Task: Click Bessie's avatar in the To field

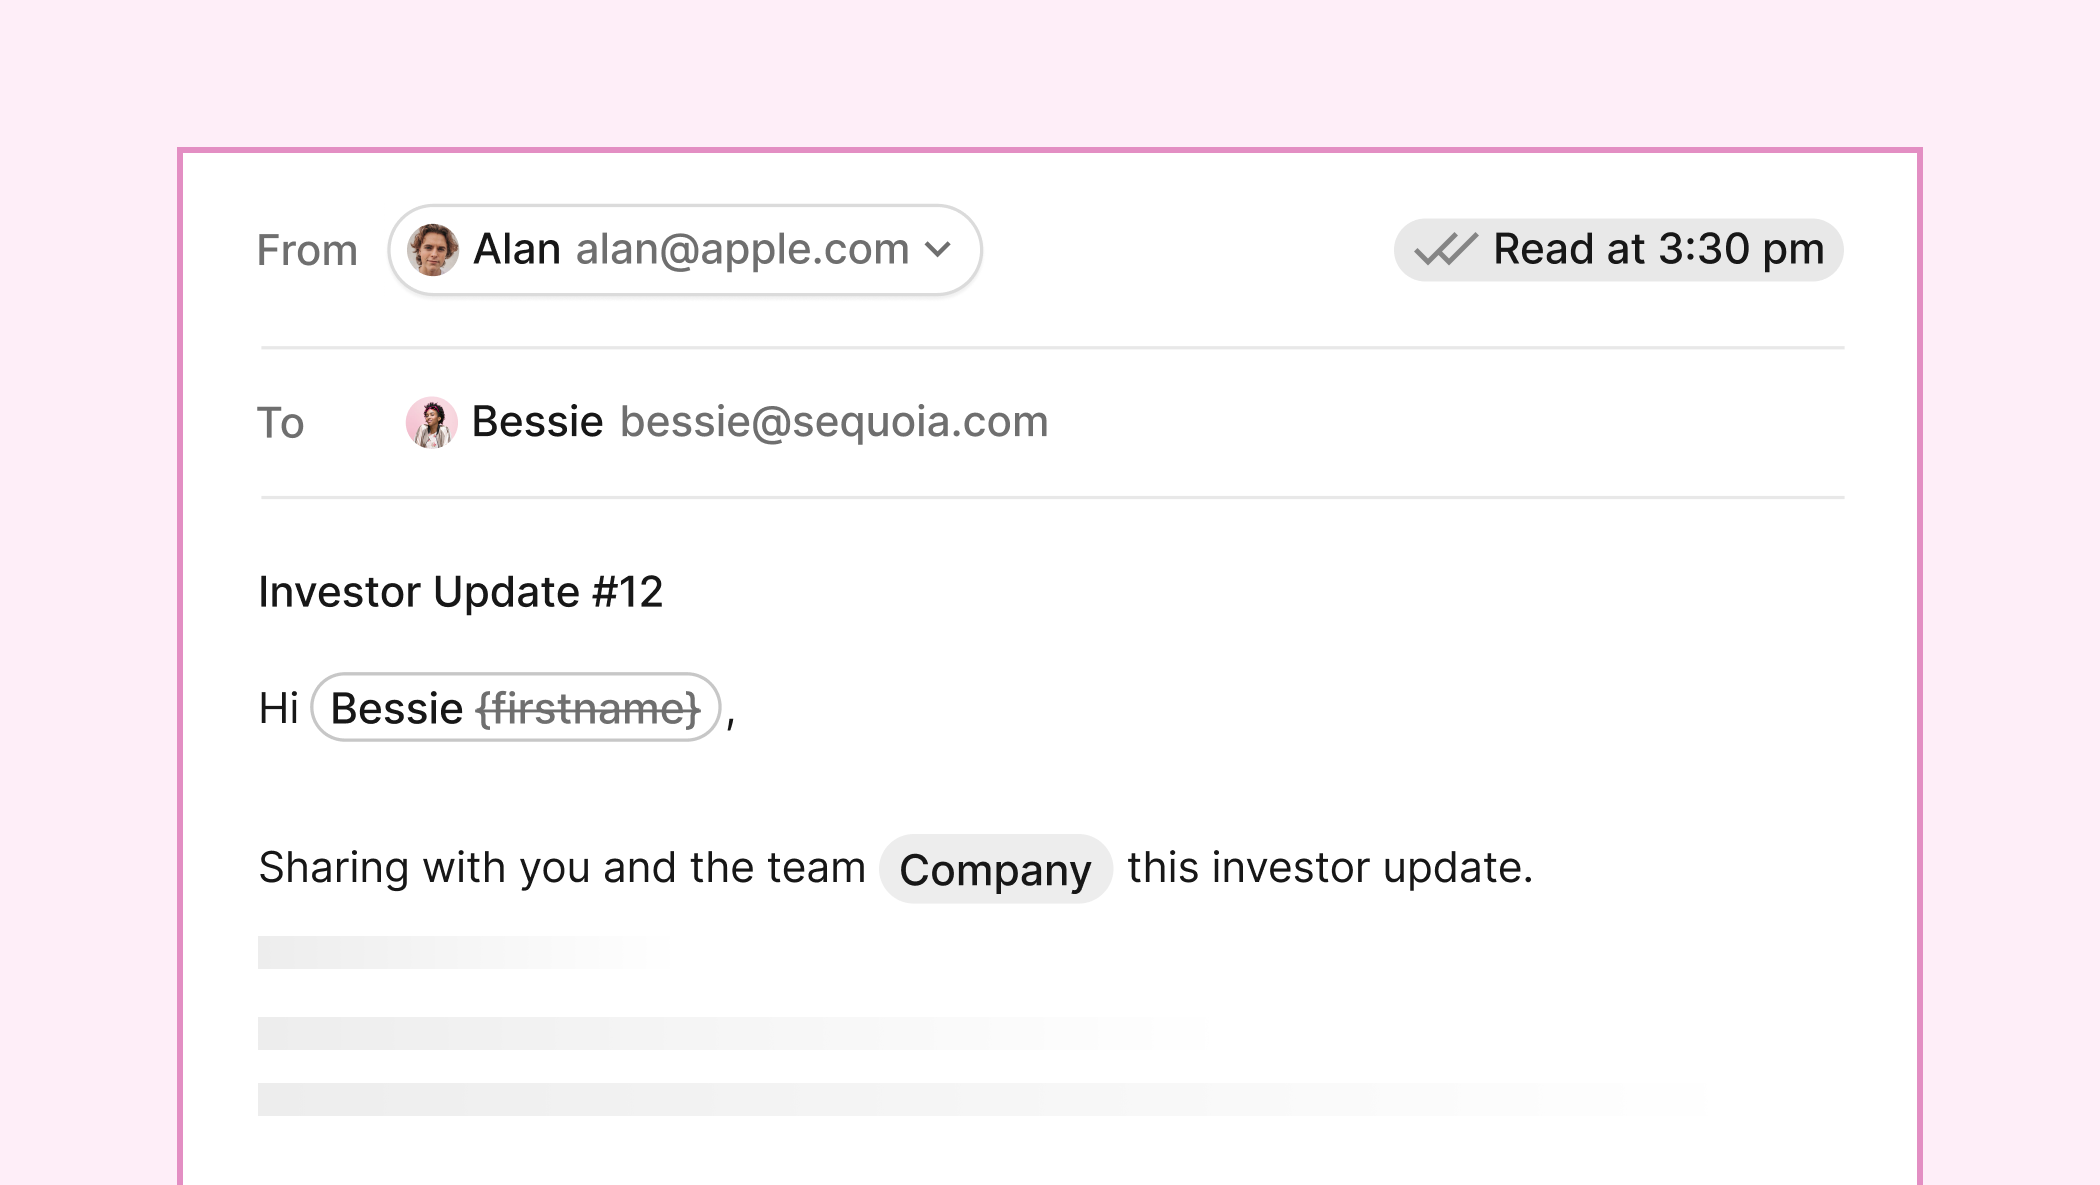Action: point(431,422)
